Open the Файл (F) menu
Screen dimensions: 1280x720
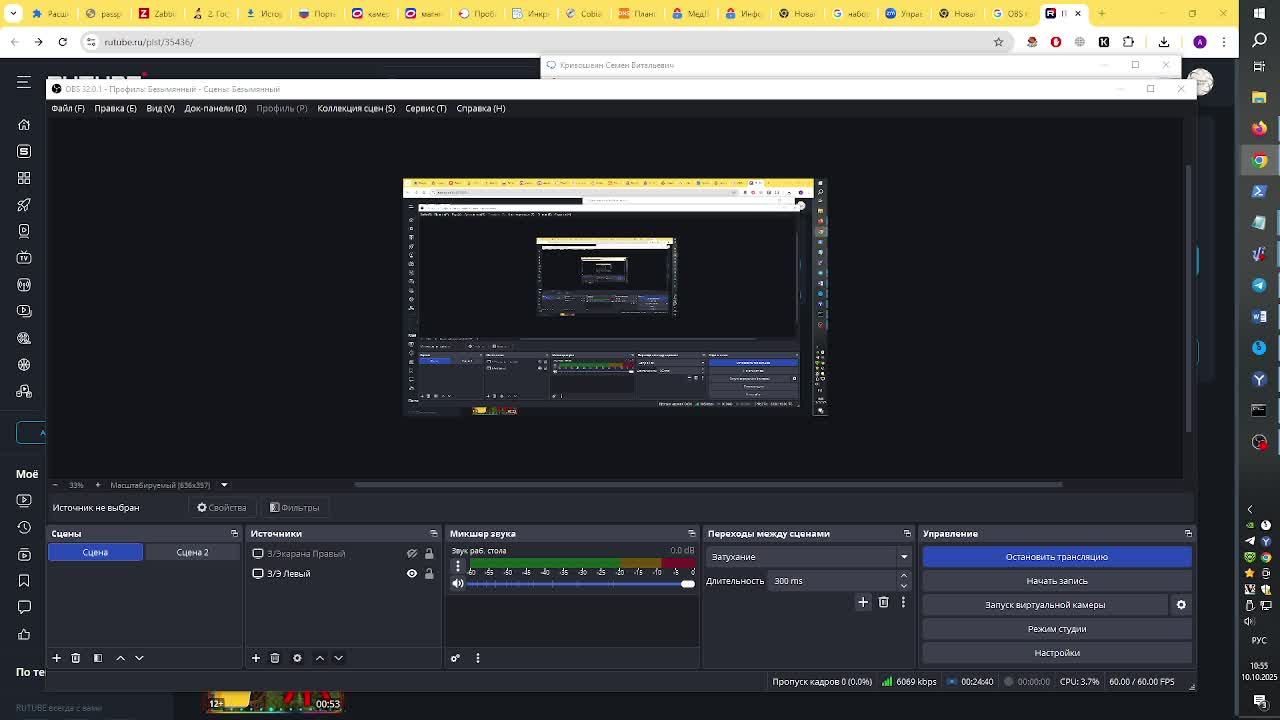tap(68, 108)
